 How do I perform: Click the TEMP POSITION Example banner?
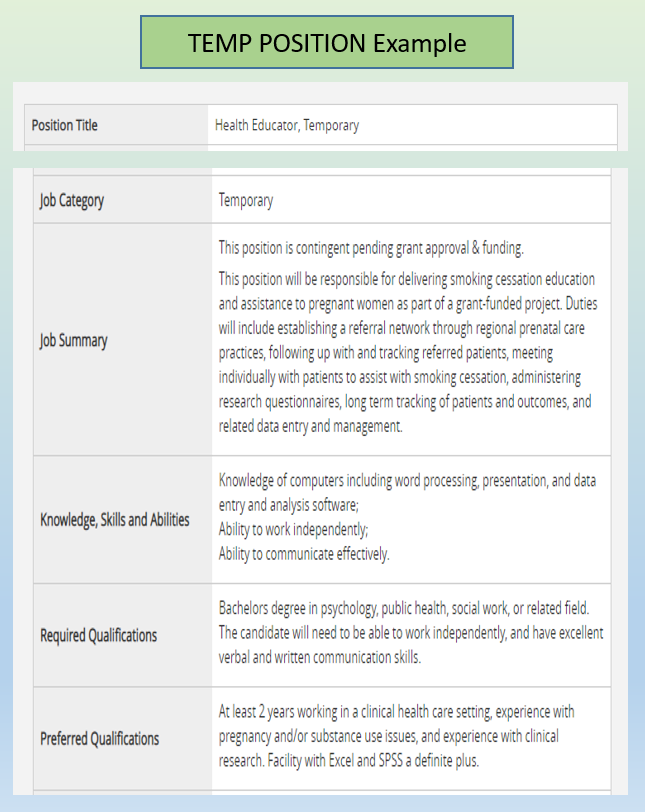pos(326,43)
